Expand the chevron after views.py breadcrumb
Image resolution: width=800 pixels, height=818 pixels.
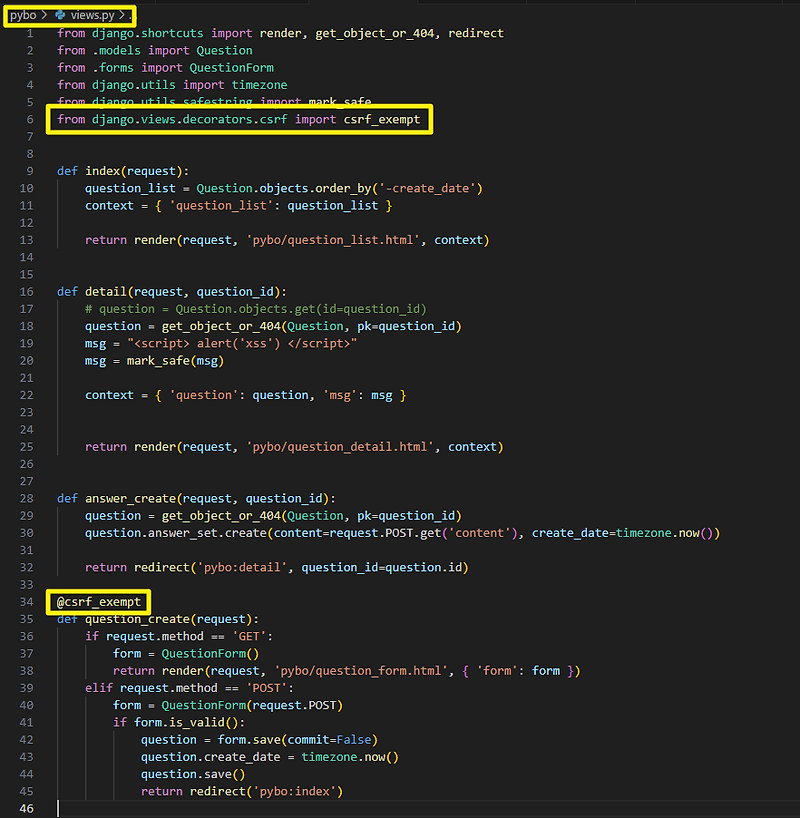click(123, 15)
